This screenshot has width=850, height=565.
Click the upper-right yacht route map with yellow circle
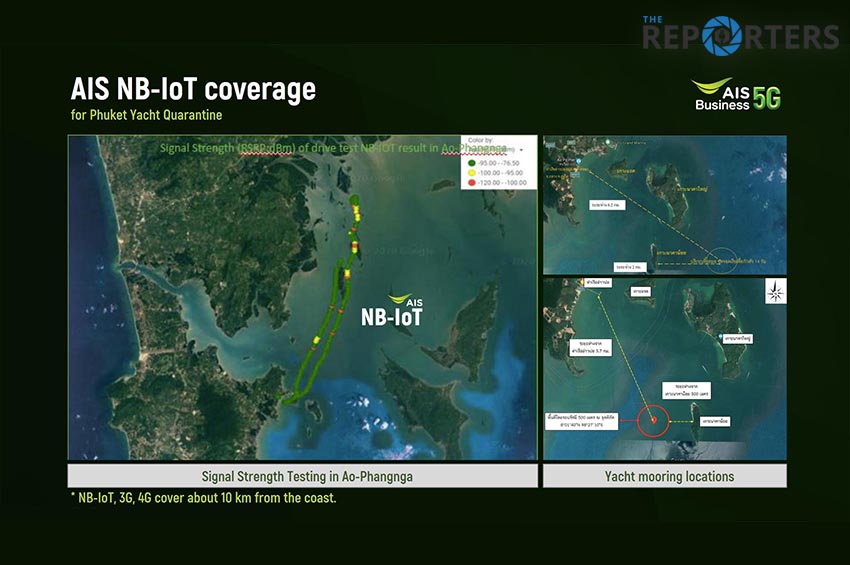pos(665,205)
